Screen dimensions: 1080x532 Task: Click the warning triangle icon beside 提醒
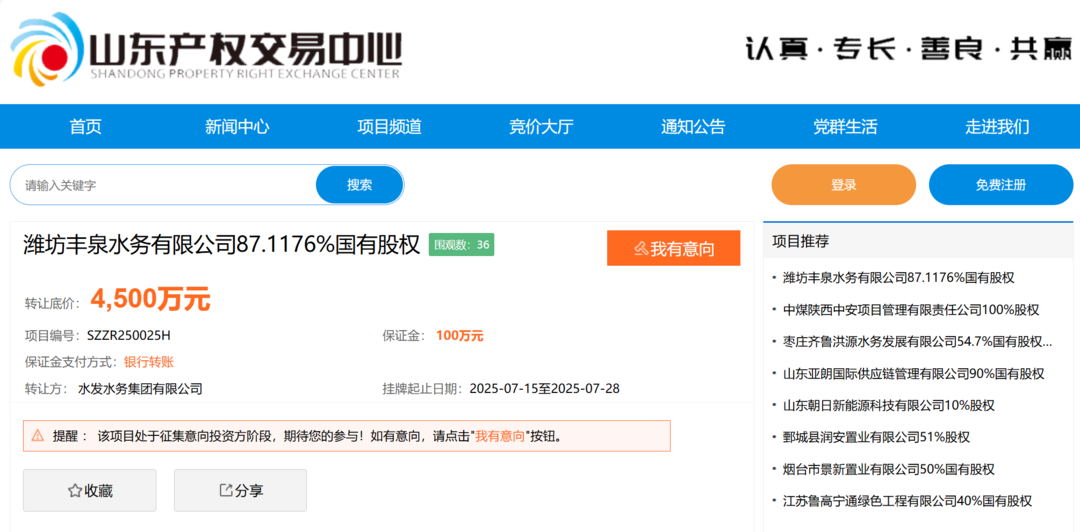click(38, 436)
